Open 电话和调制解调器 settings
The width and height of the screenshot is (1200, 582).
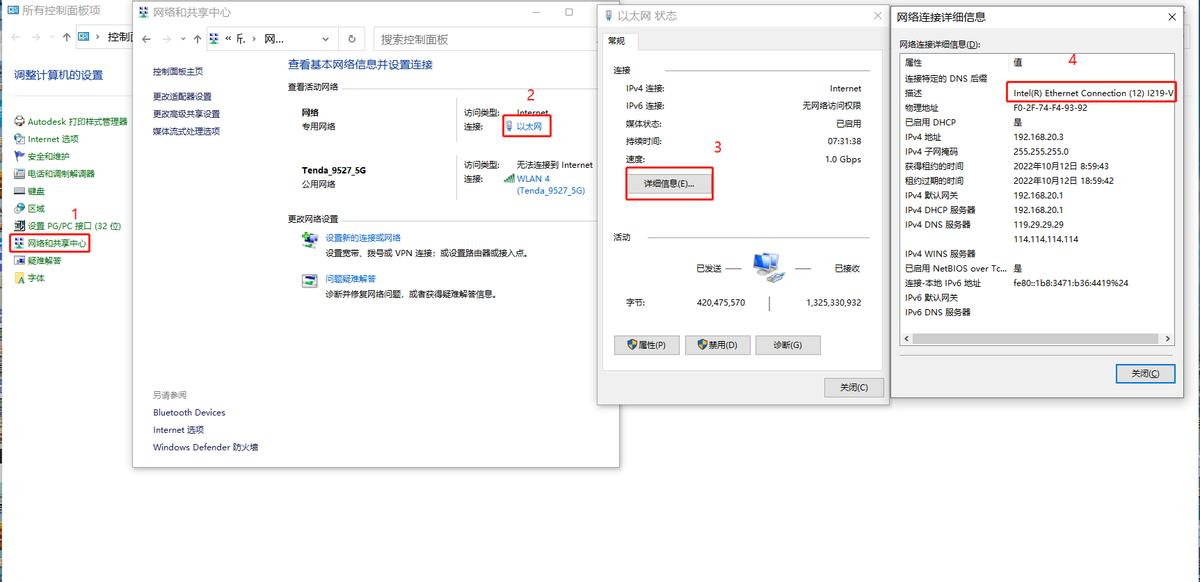coord(61,173)
